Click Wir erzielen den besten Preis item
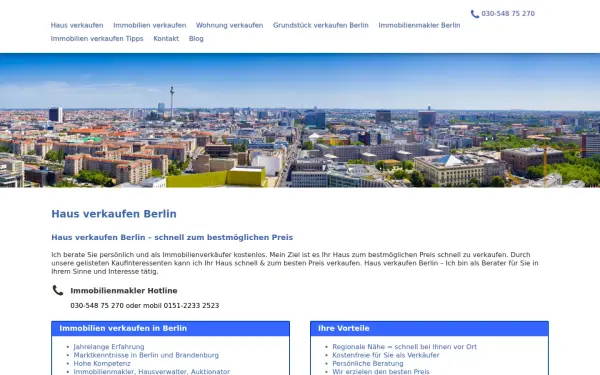Screen dimensions: 600x375 click(381, 372)
